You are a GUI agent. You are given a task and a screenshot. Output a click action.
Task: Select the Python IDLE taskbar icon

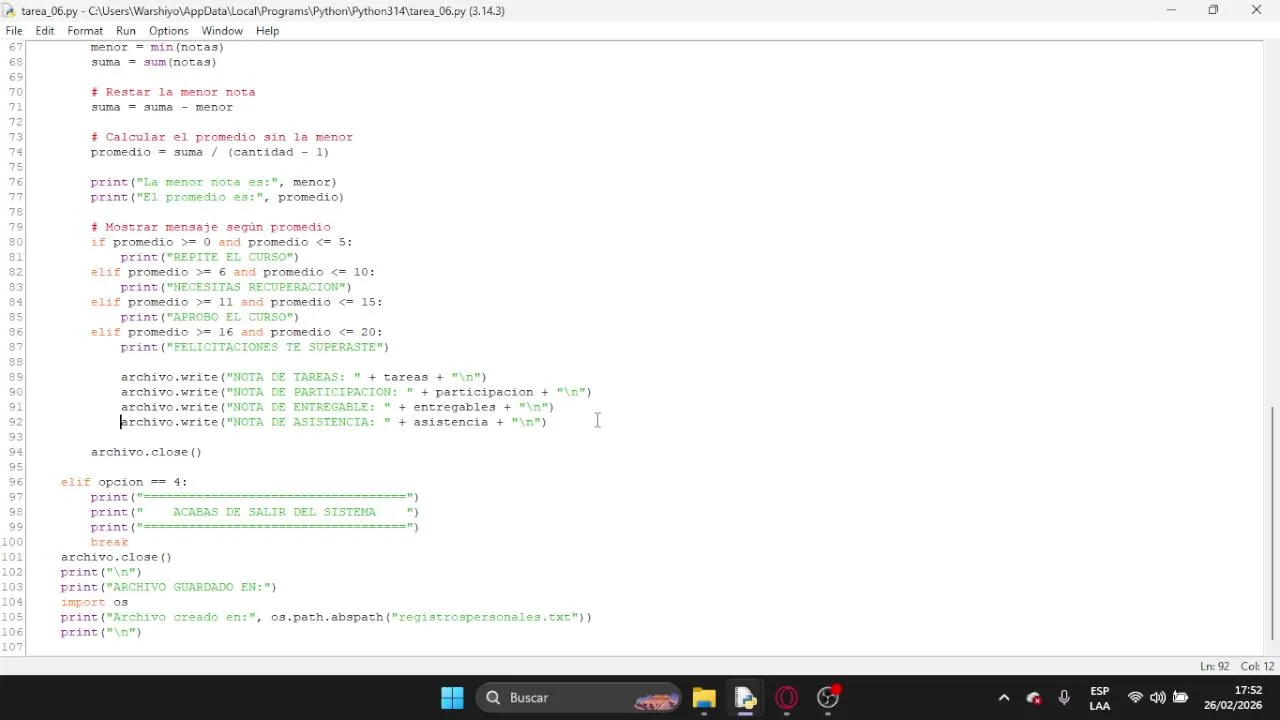coord(745,698)
